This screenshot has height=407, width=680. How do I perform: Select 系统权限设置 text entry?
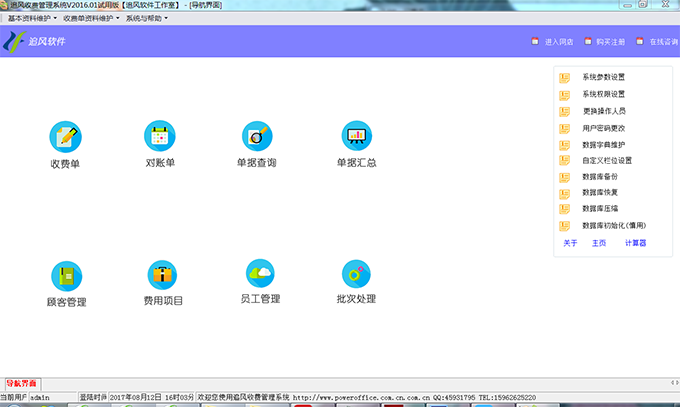[x=603, y=94]
